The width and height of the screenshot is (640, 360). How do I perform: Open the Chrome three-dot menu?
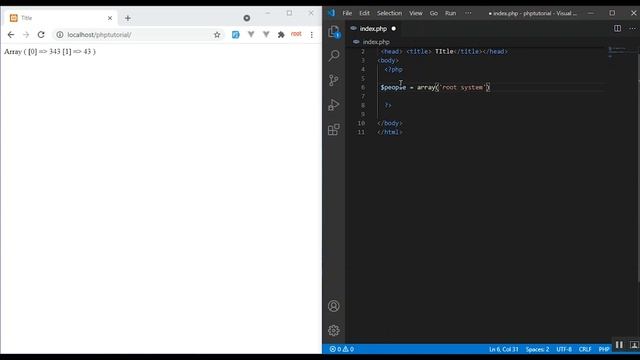click(311, 35)
